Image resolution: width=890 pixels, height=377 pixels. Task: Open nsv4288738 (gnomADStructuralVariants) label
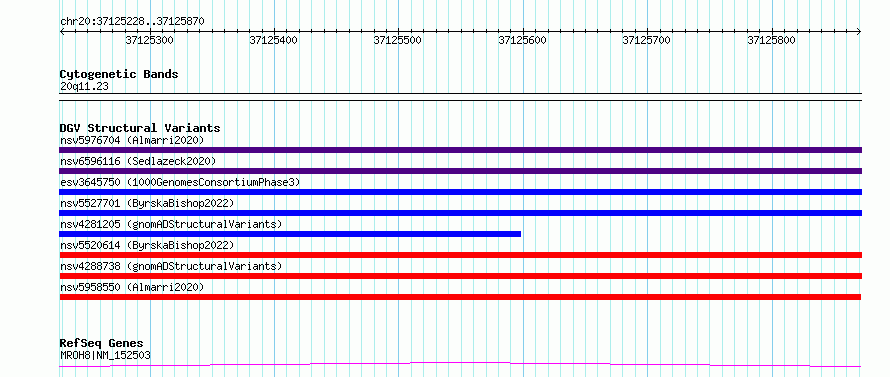(171, 266)
